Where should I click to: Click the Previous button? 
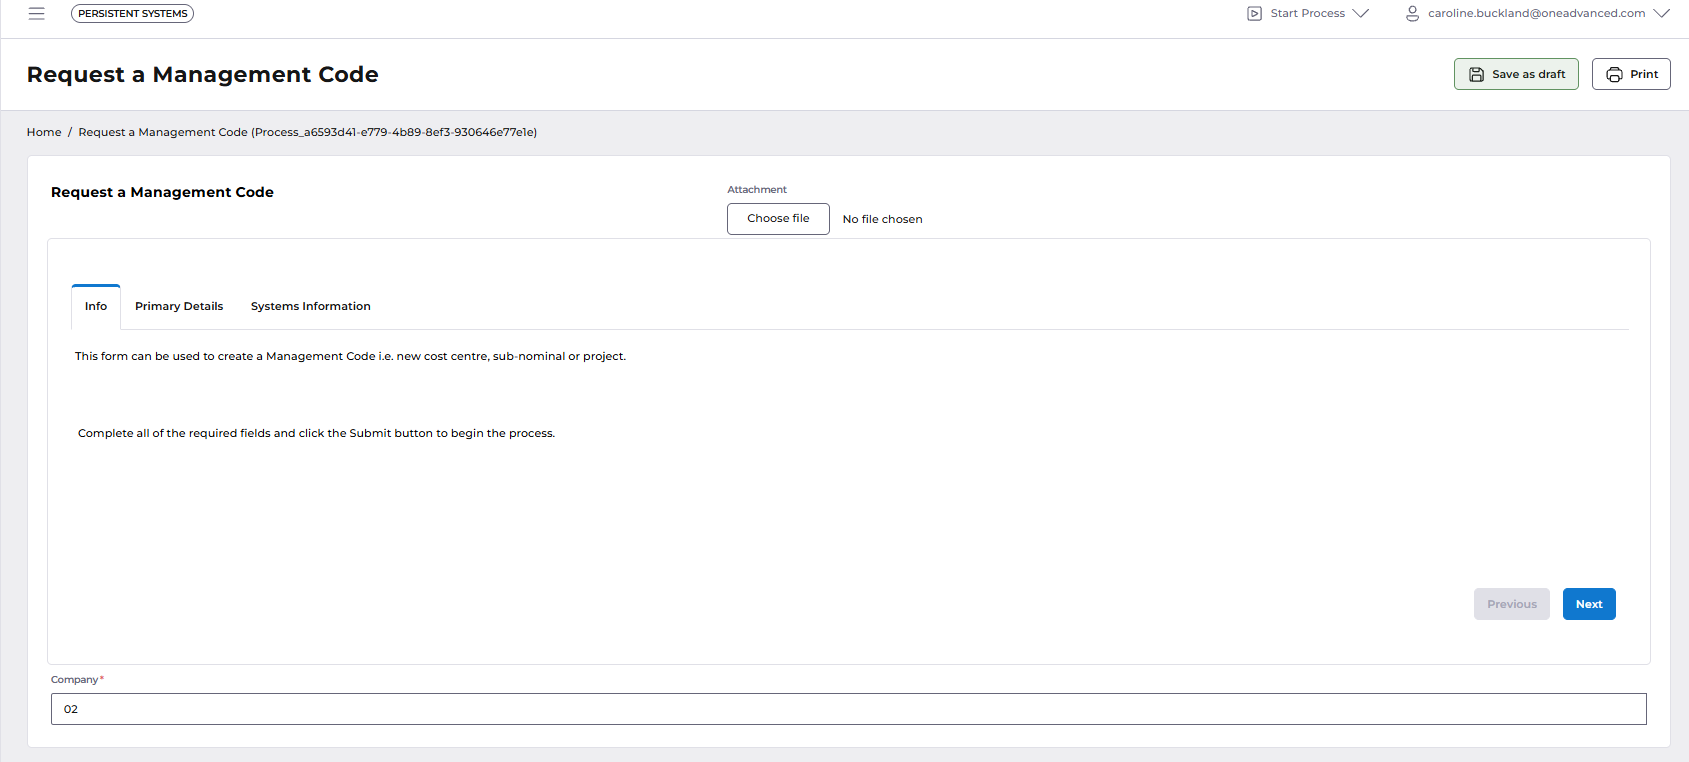tap(1511, 604)
